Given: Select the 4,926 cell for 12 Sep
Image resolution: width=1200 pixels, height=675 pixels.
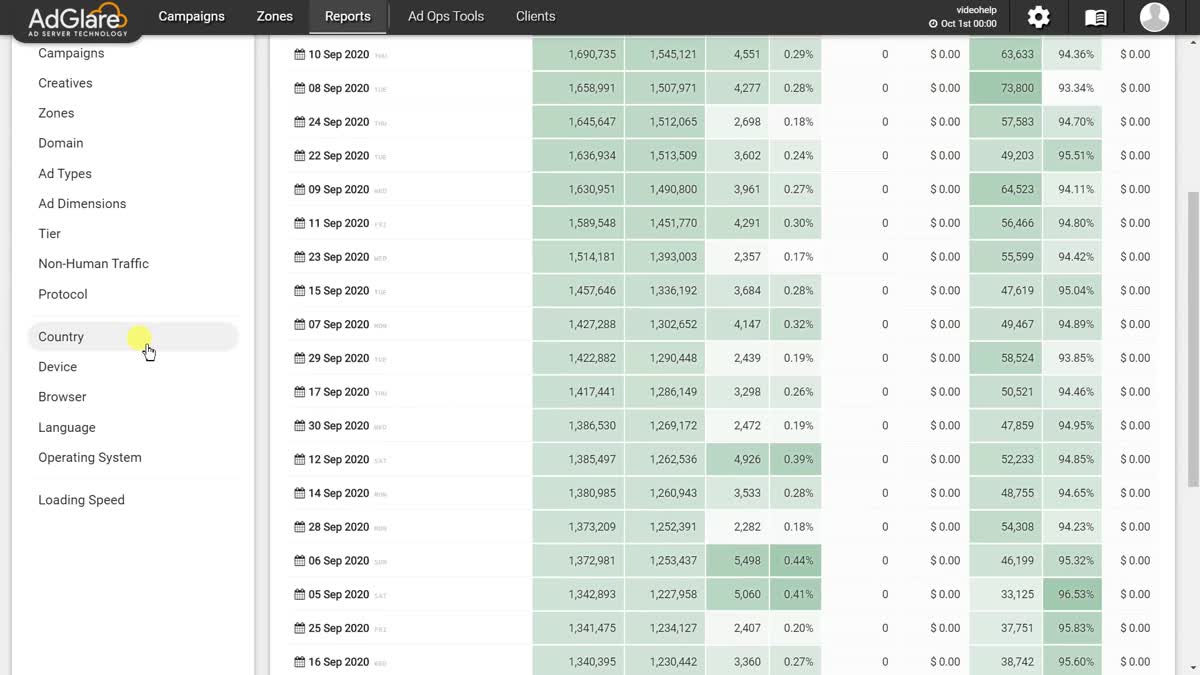Looking at the screenshot, I should (x=737, y=459).
